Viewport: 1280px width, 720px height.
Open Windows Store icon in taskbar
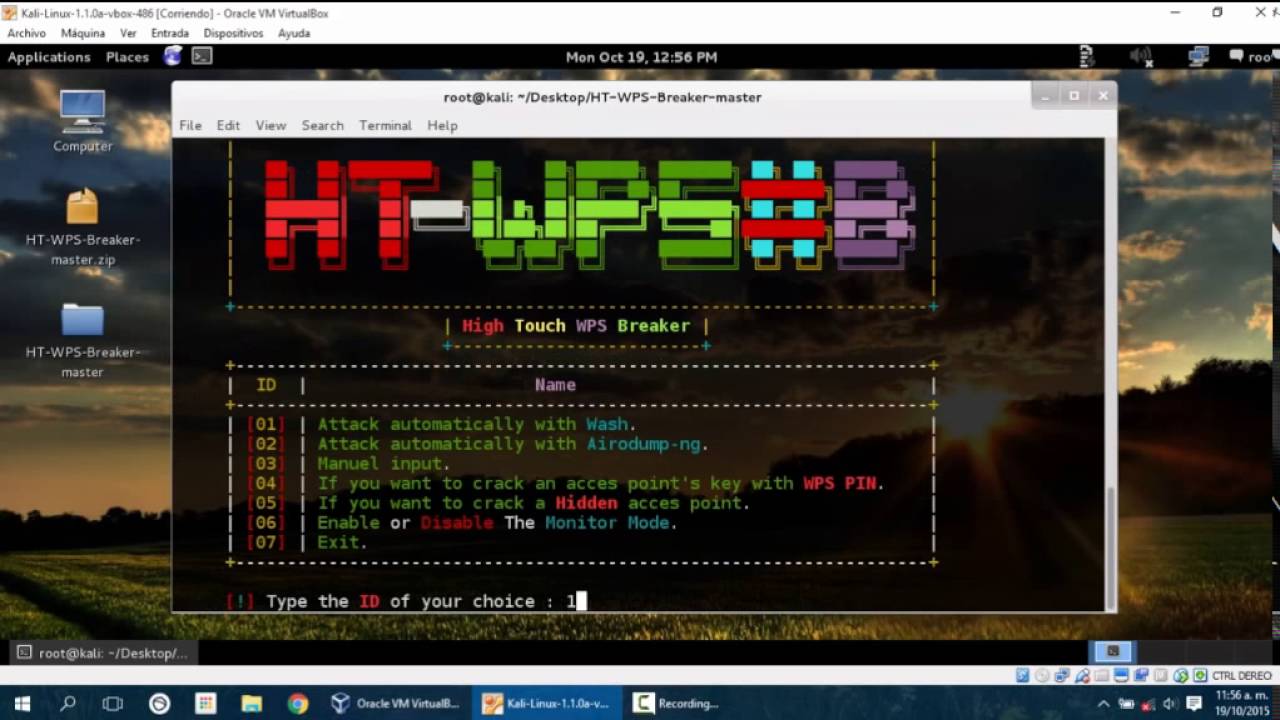coord(205,704)
